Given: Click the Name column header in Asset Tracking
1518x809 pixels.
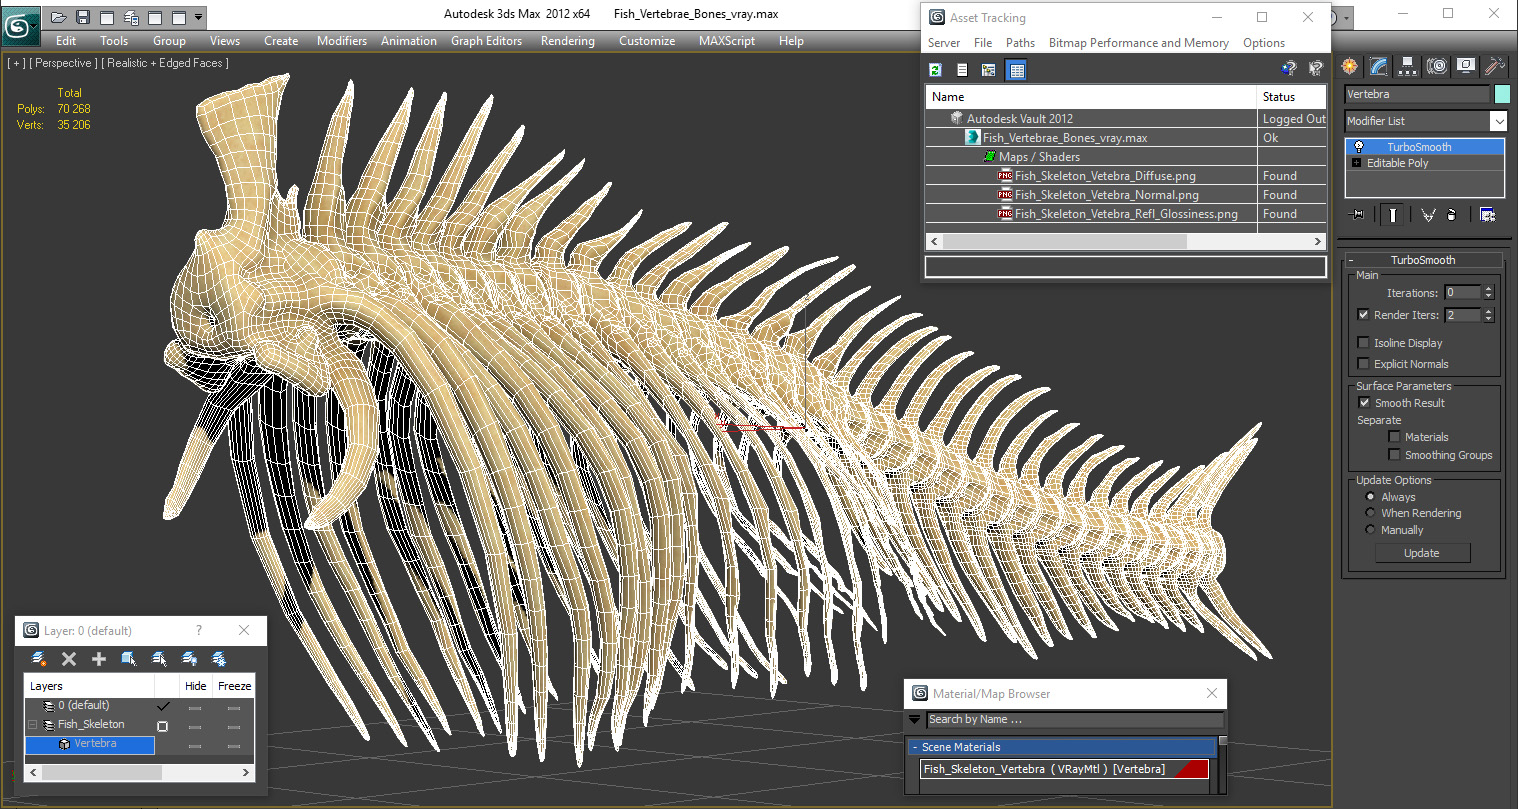Looking at the screenshot, I should (x=1091, y=97).
